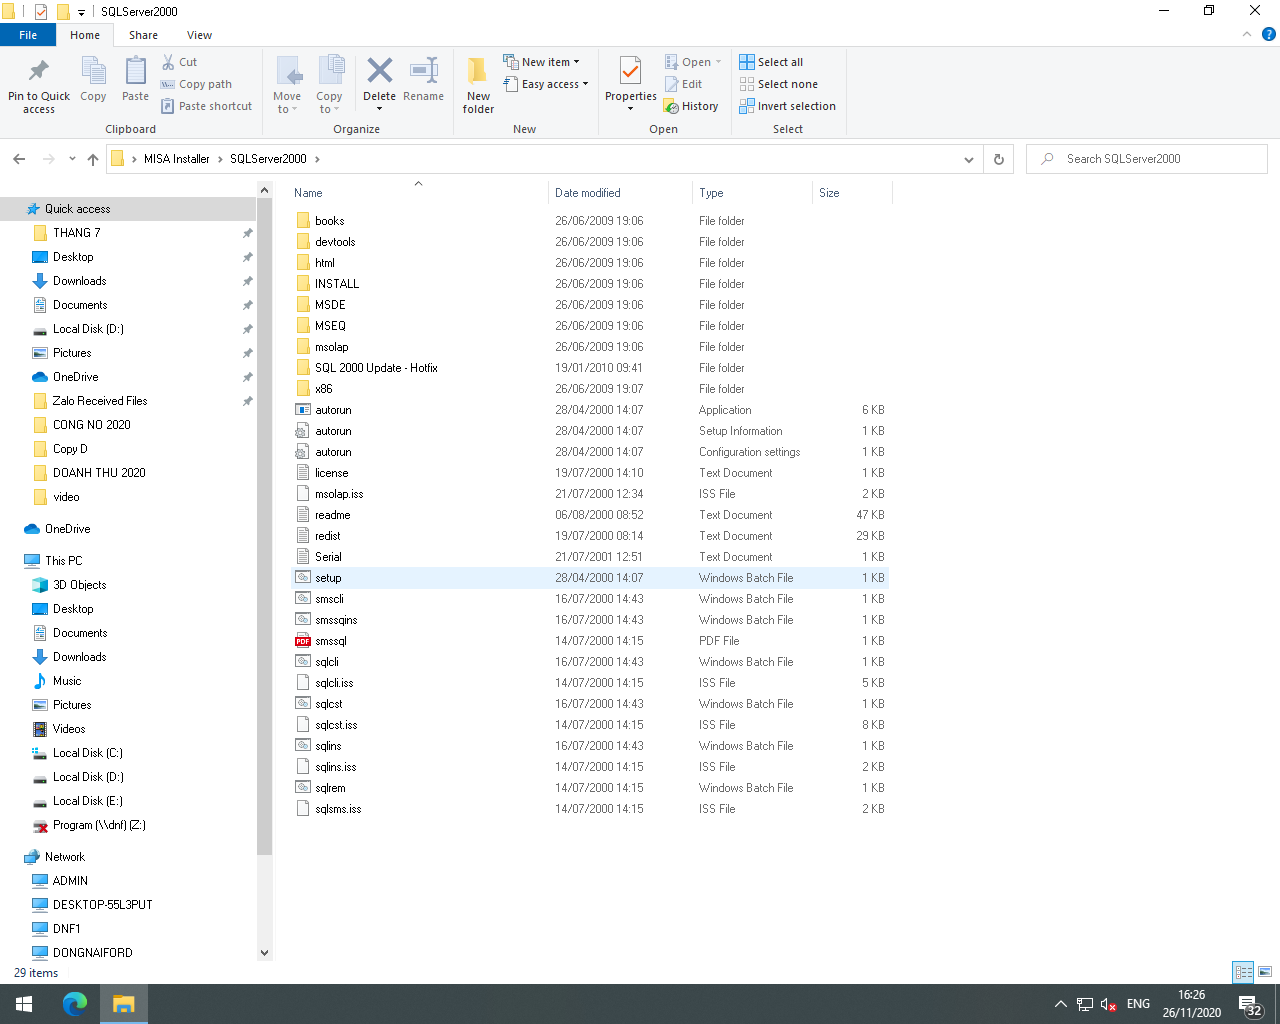Open the Easy access dropdown
The width and height of the screenshot is (1280, 1024).
pos(546,84)
